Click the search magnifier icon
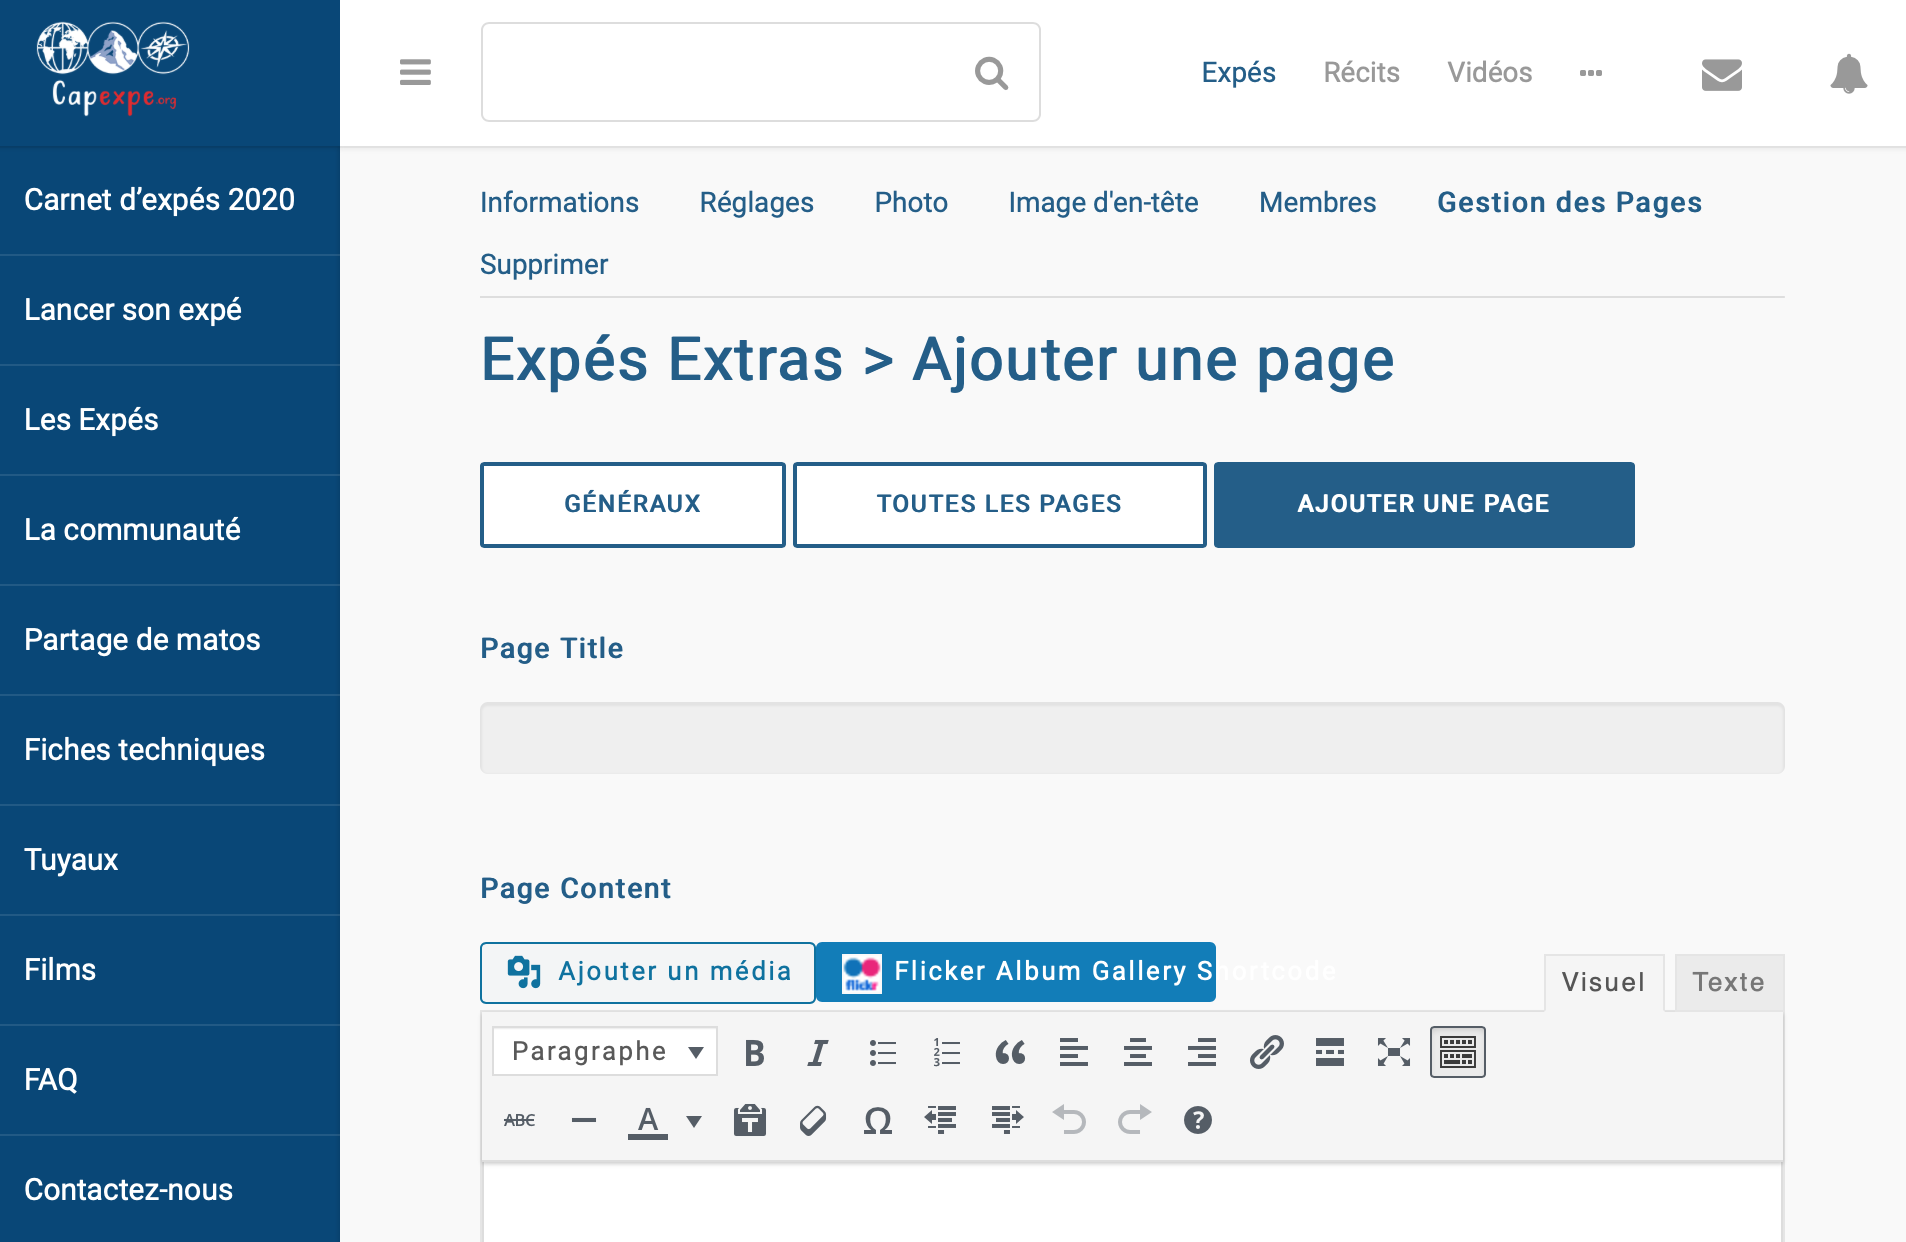This screenshot has width=1906, height=1242. coord(991,73)
